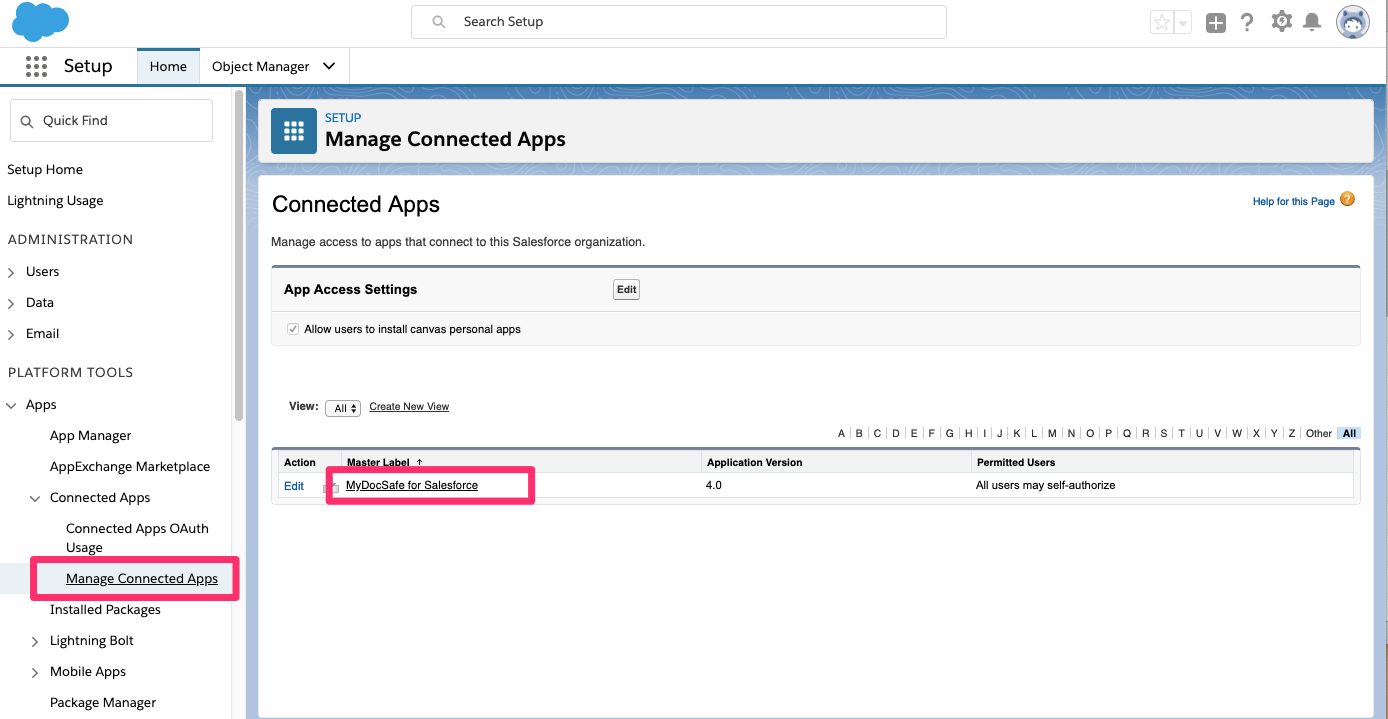Image resolution: width=1388 pixels, height=719 pixels.
Task: Click the Favorites star icon
Action: [x=1162, y=22]
